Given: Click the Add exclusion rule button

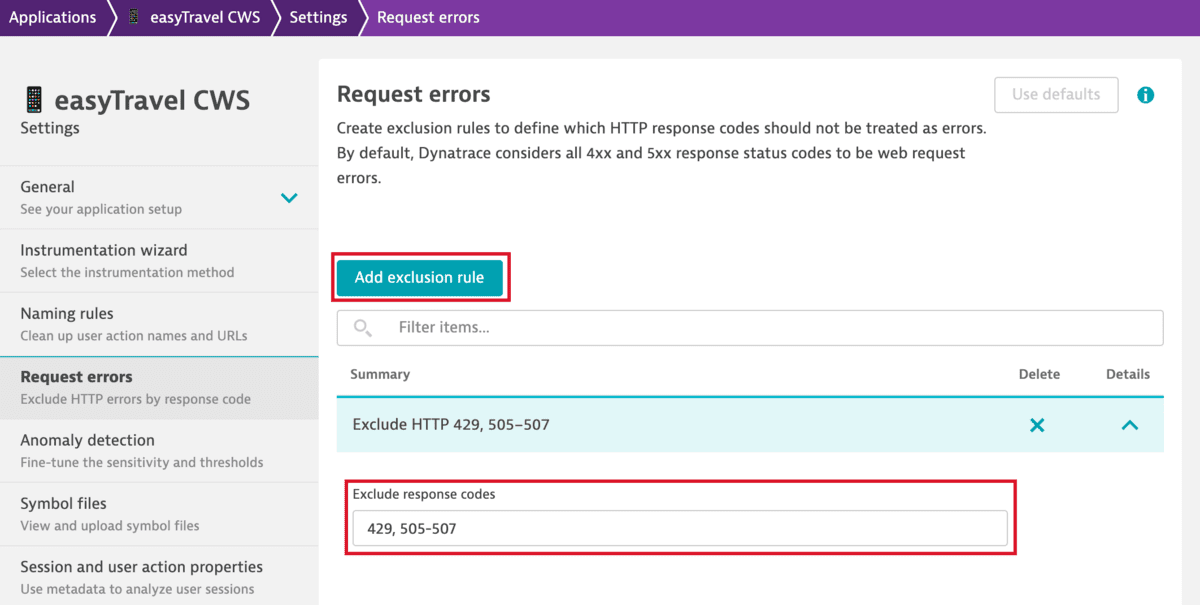Looking at the screenshot, I should pos(420,277).
